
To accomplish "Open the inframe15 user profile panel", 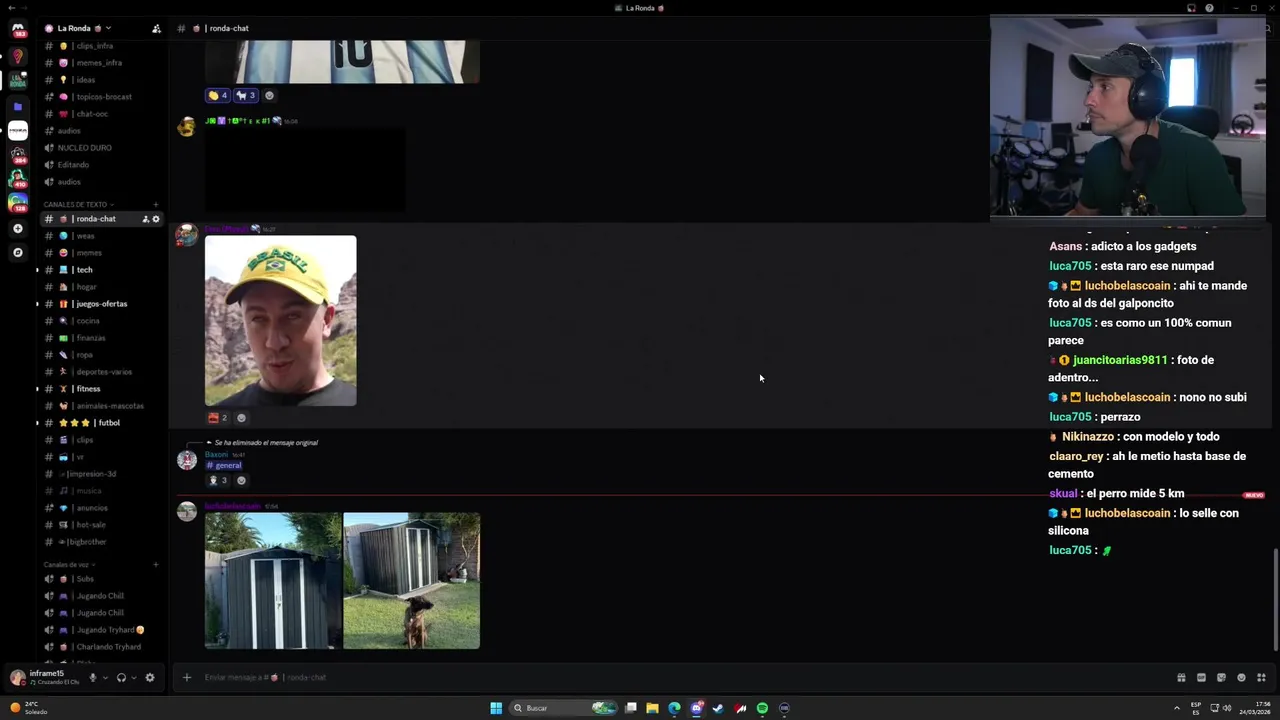I will (45, 677).
